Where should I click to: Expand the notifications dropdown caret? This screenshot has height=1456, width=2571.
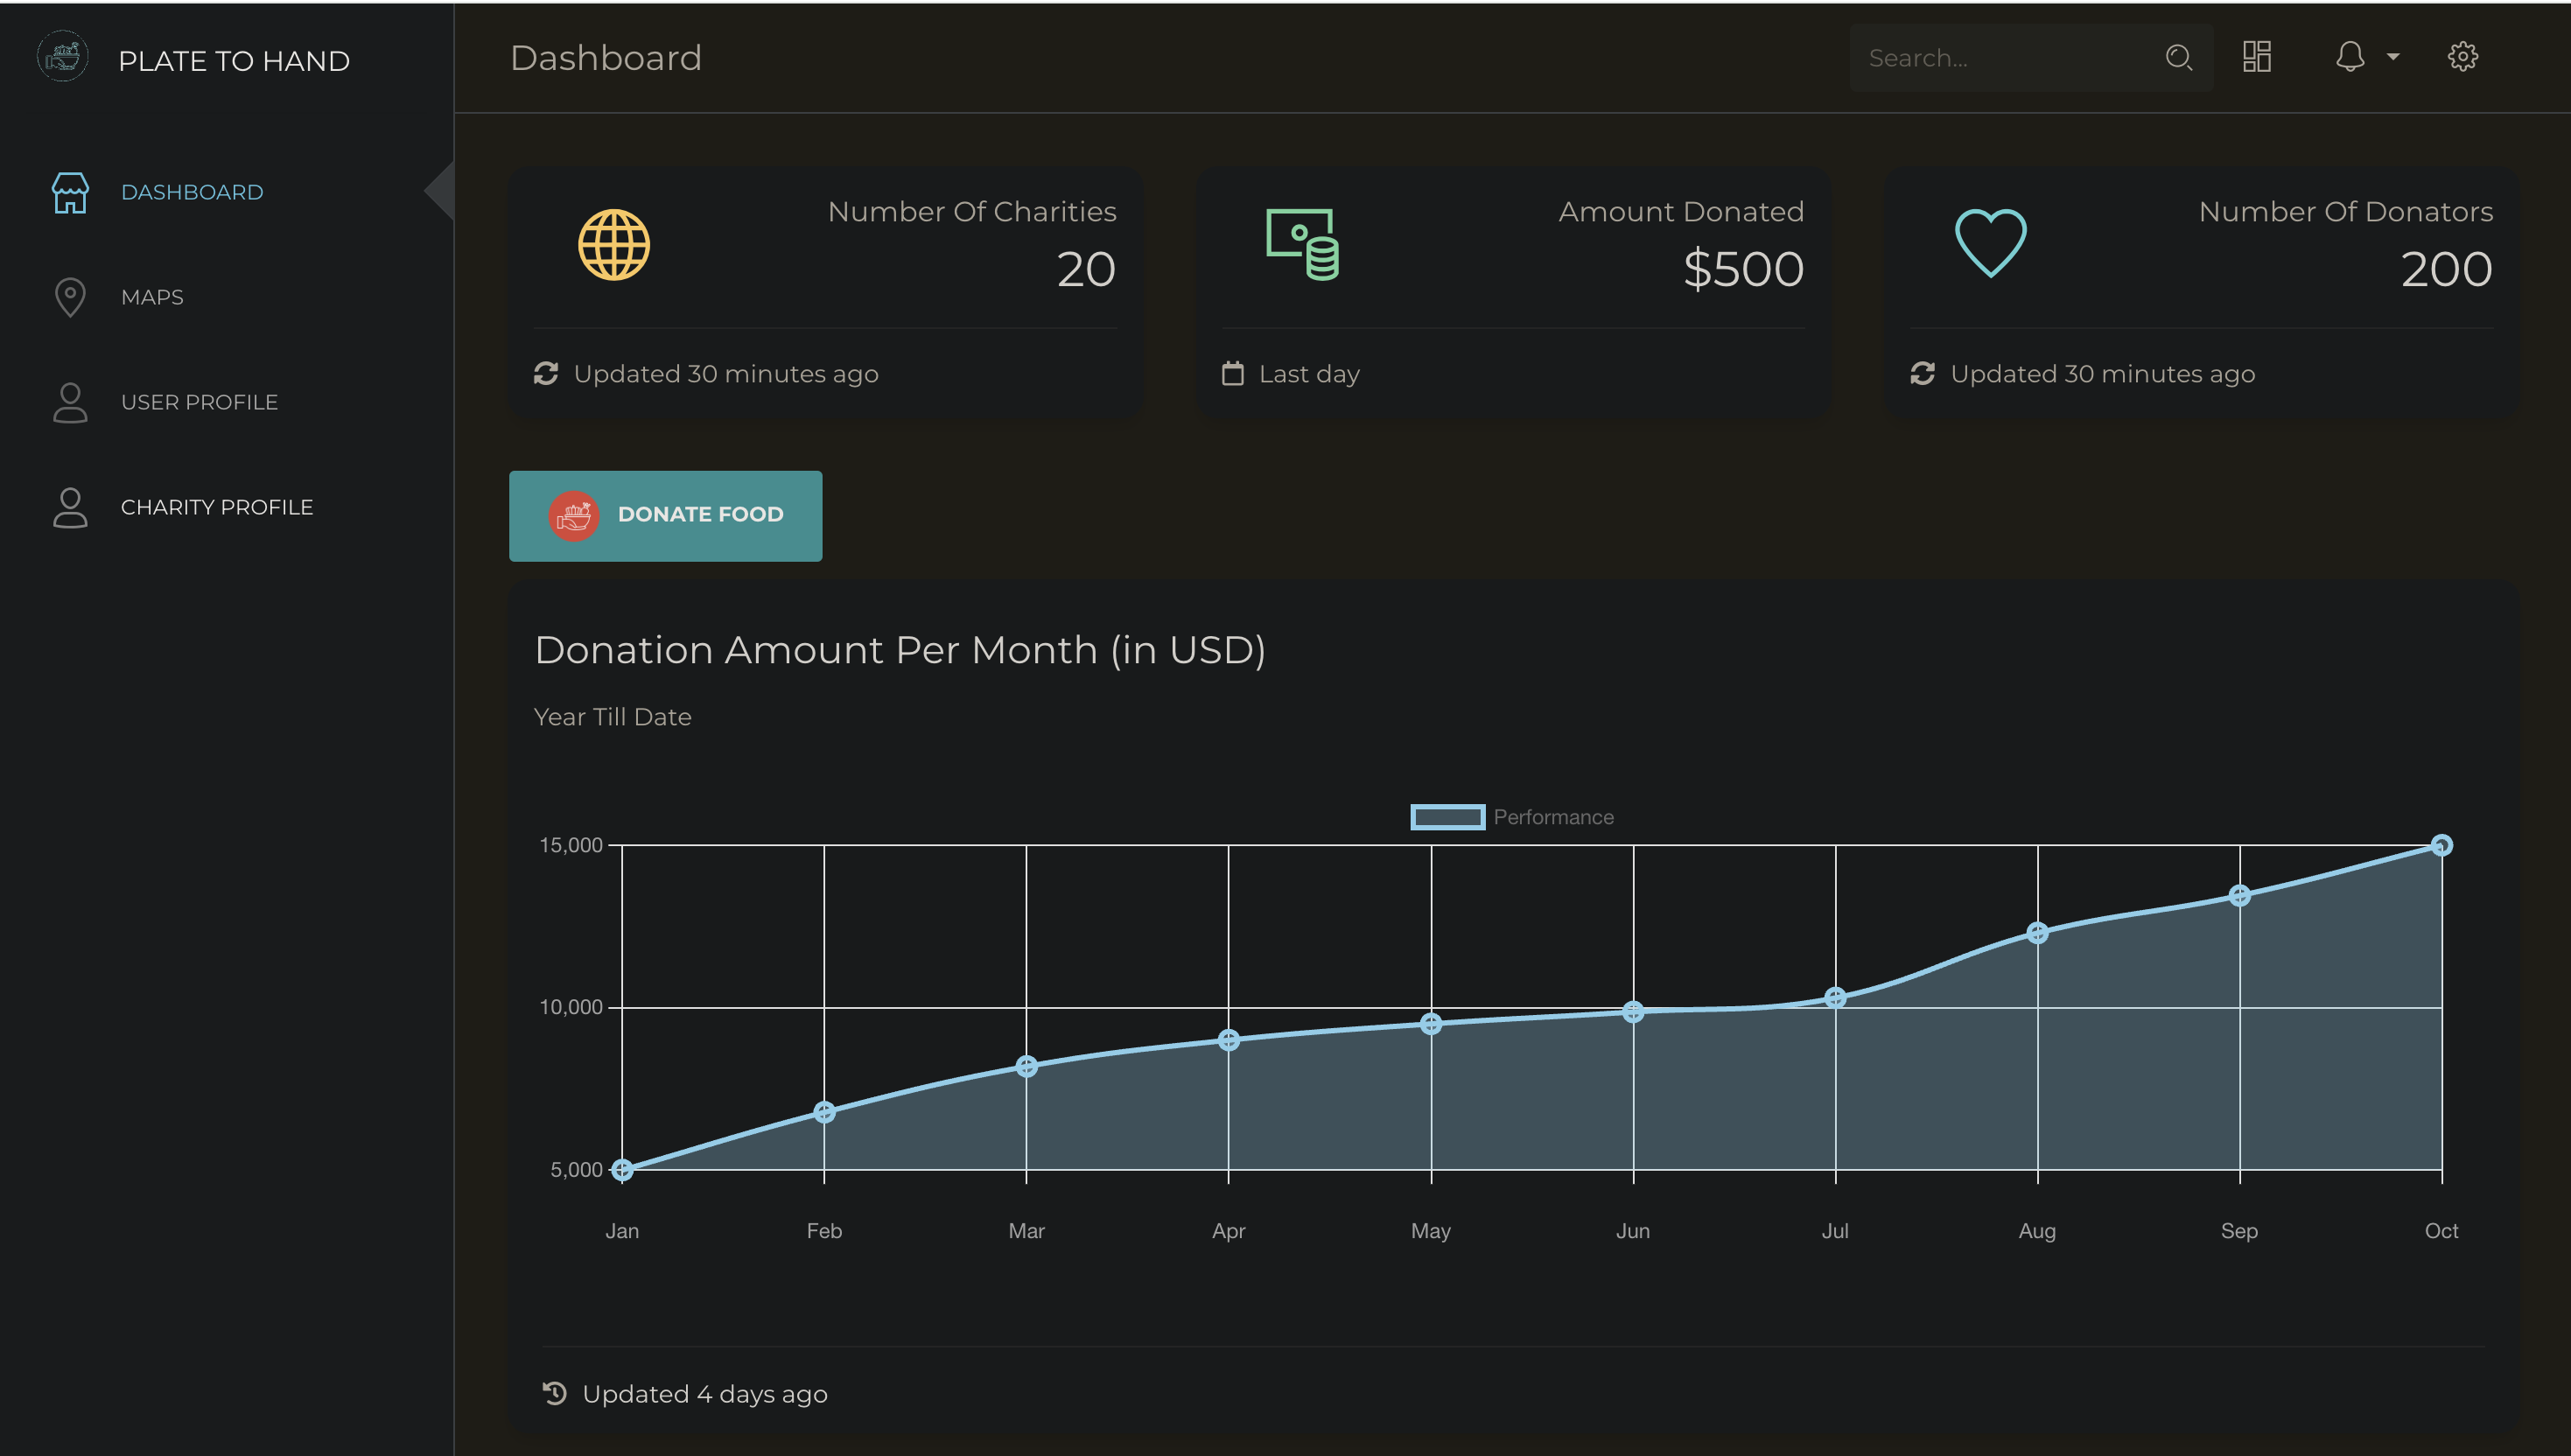click(2393, 57)
